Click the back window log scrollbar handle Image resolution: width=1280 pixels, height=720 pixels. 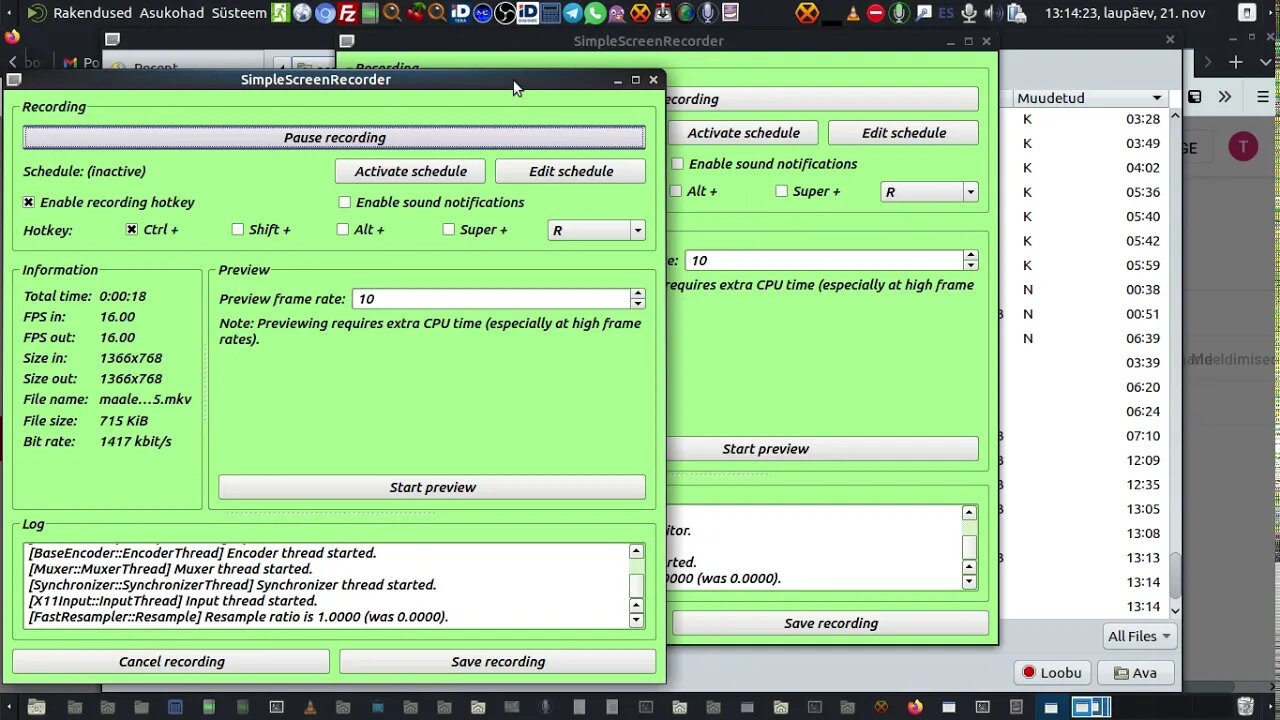tap(969, 547)
